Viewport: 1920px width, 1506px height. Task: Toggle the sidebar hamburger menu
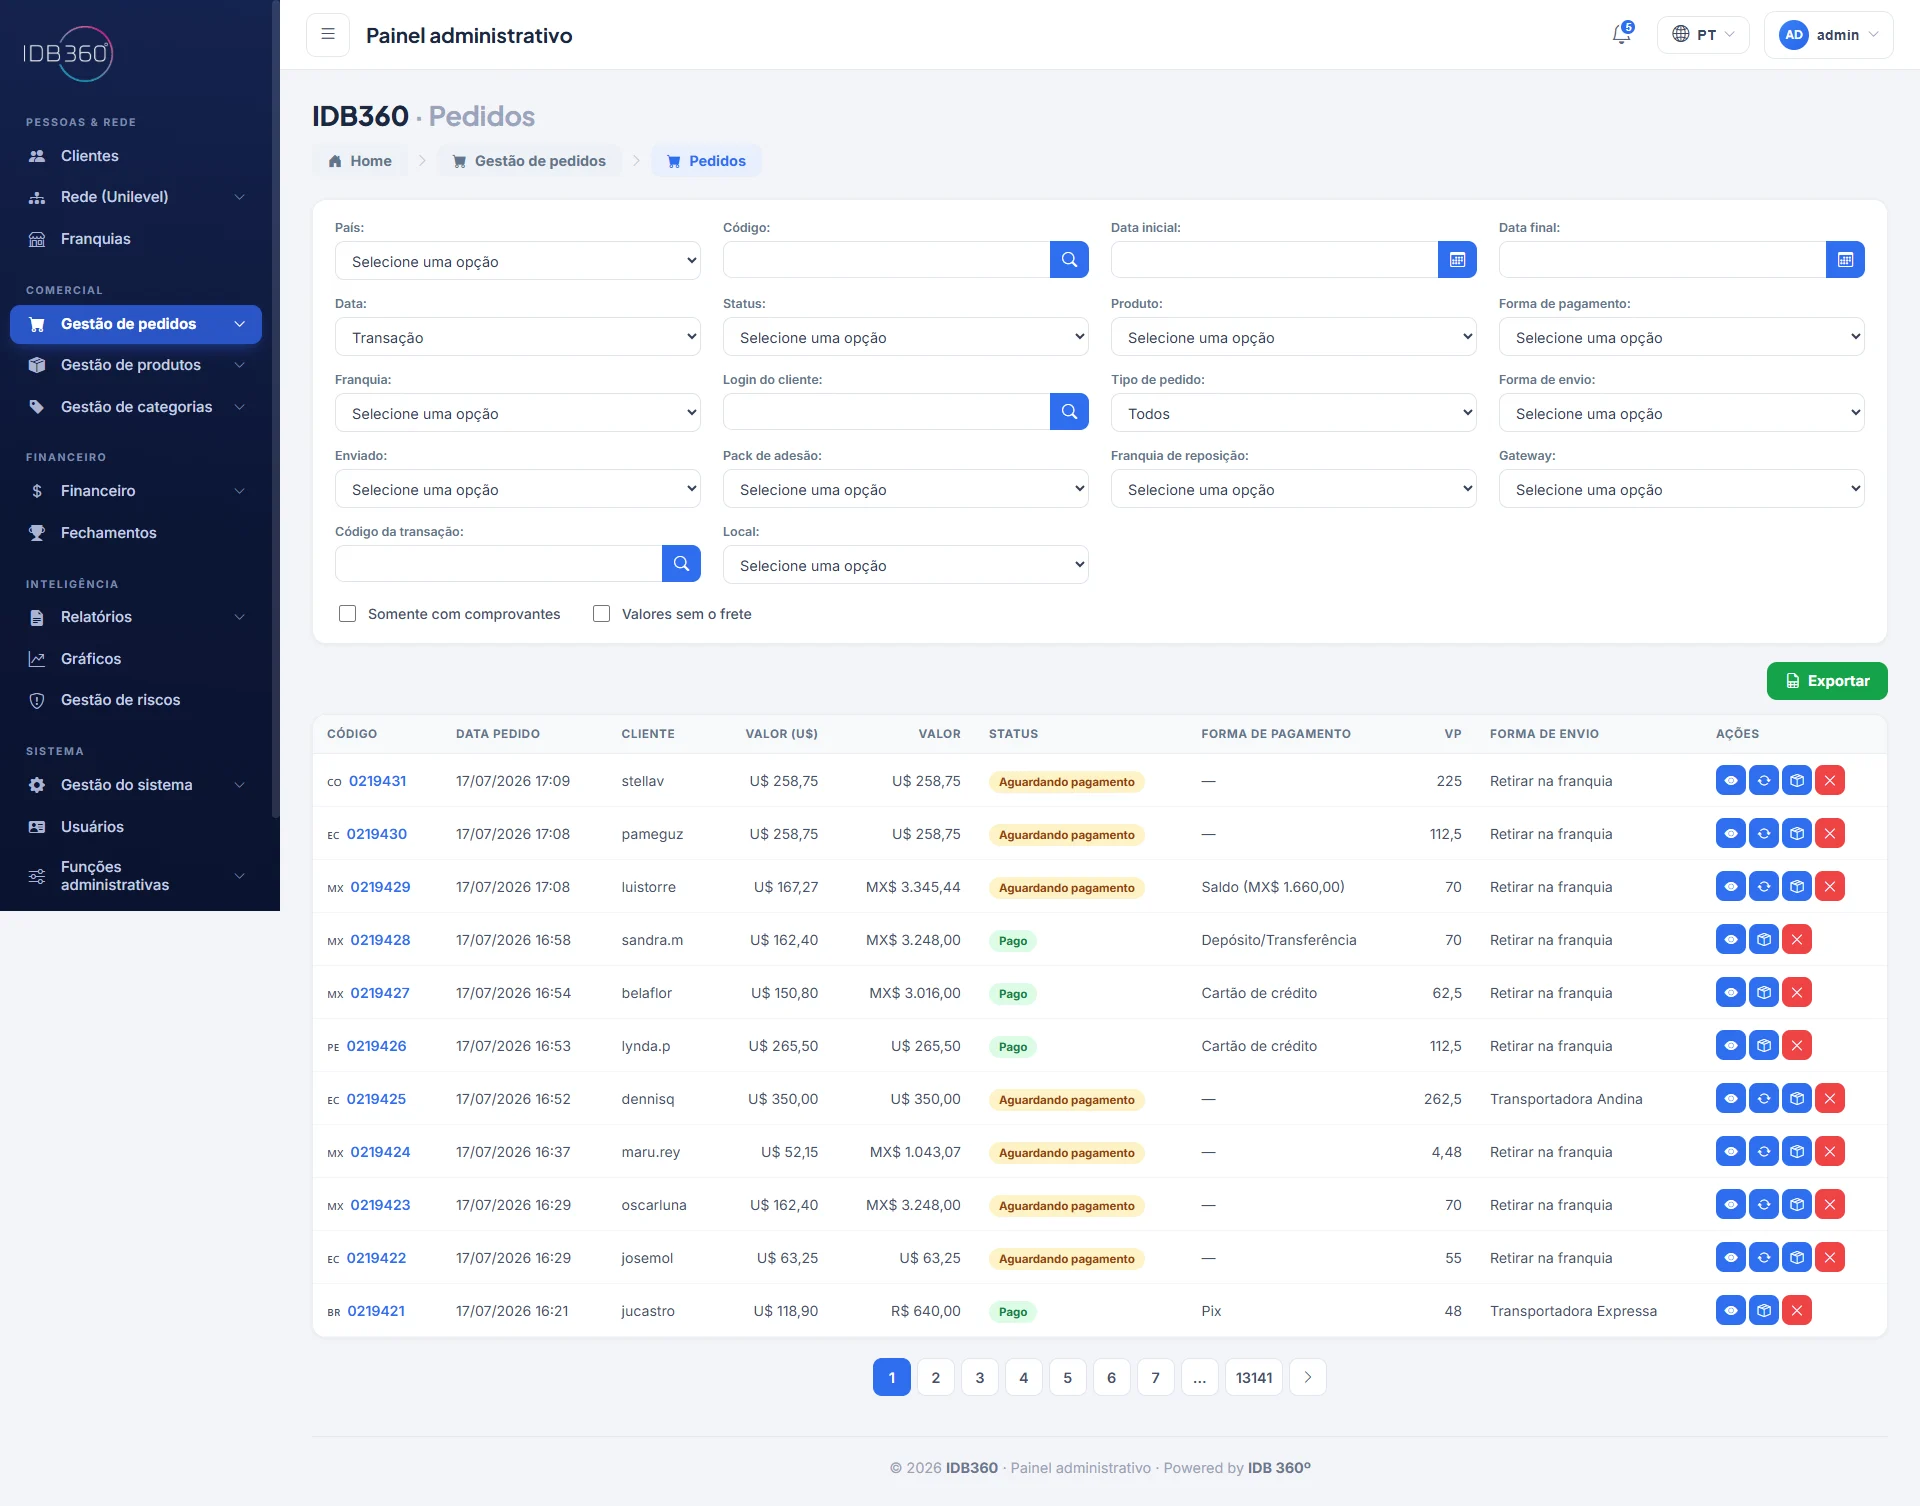(328, 35)
